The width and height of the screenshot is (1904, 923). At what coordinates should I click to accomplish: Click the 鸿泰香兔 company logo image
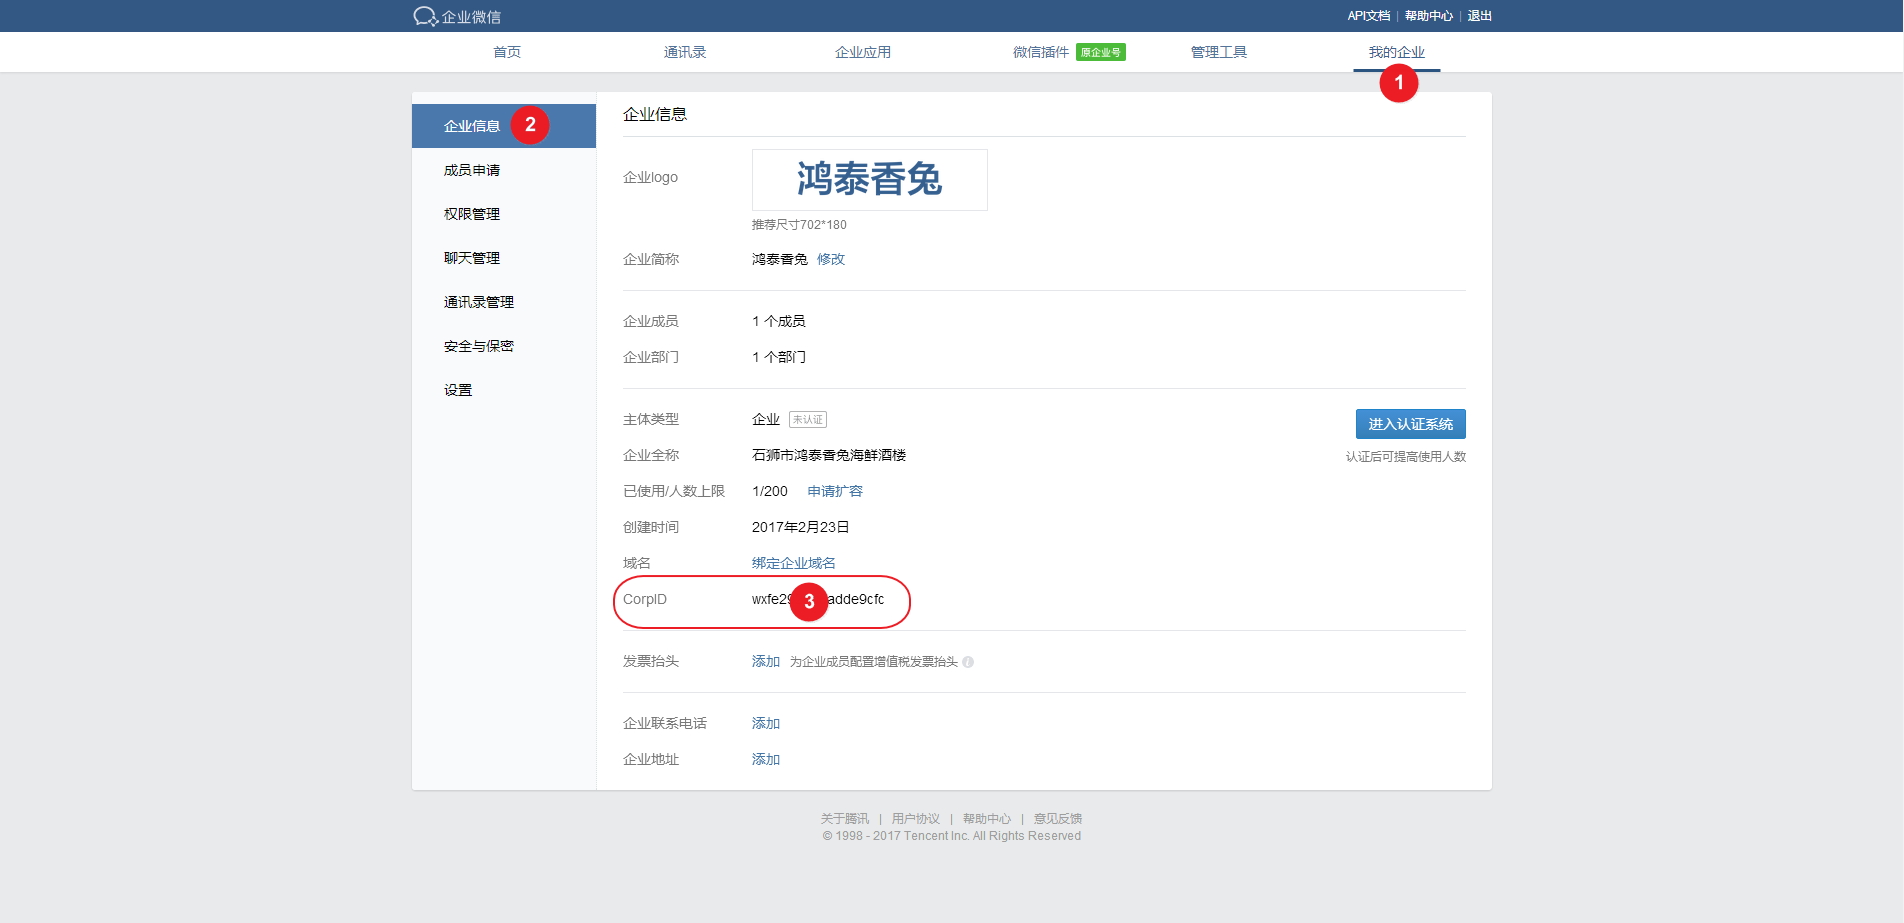pos(870,180)
